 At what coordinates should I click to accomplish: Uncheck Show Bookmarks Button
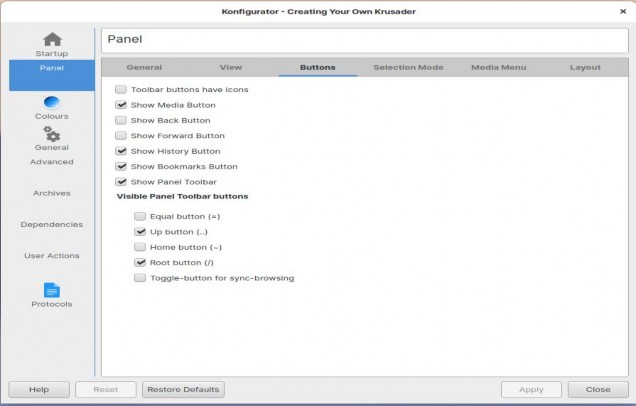[x=121, y=166]
